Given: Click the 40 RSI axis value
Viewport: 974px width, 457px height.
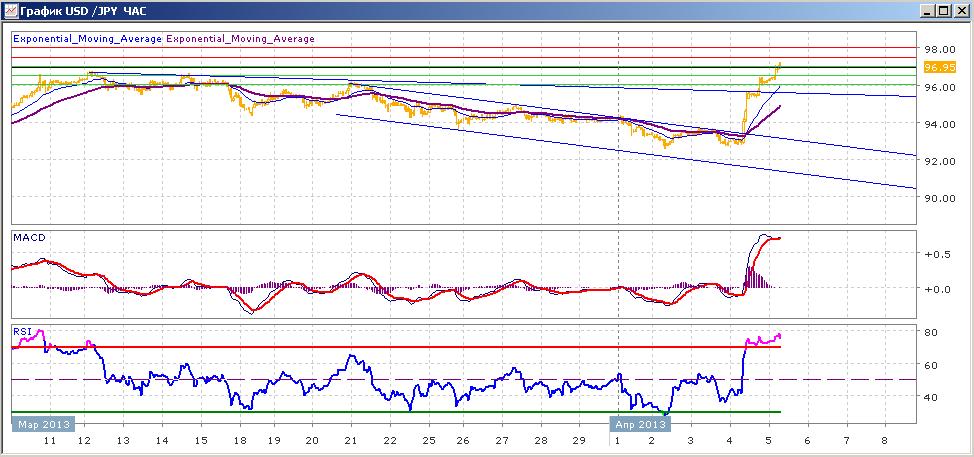Looking at the screenshot, I should pos(931,397).
